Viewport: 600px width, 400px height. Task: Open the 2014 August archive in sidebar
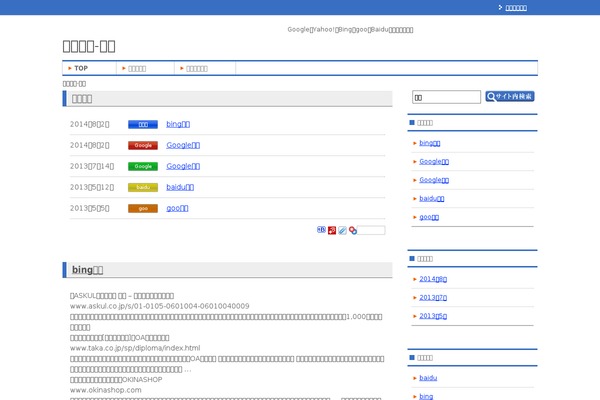[x=433, y=279]
